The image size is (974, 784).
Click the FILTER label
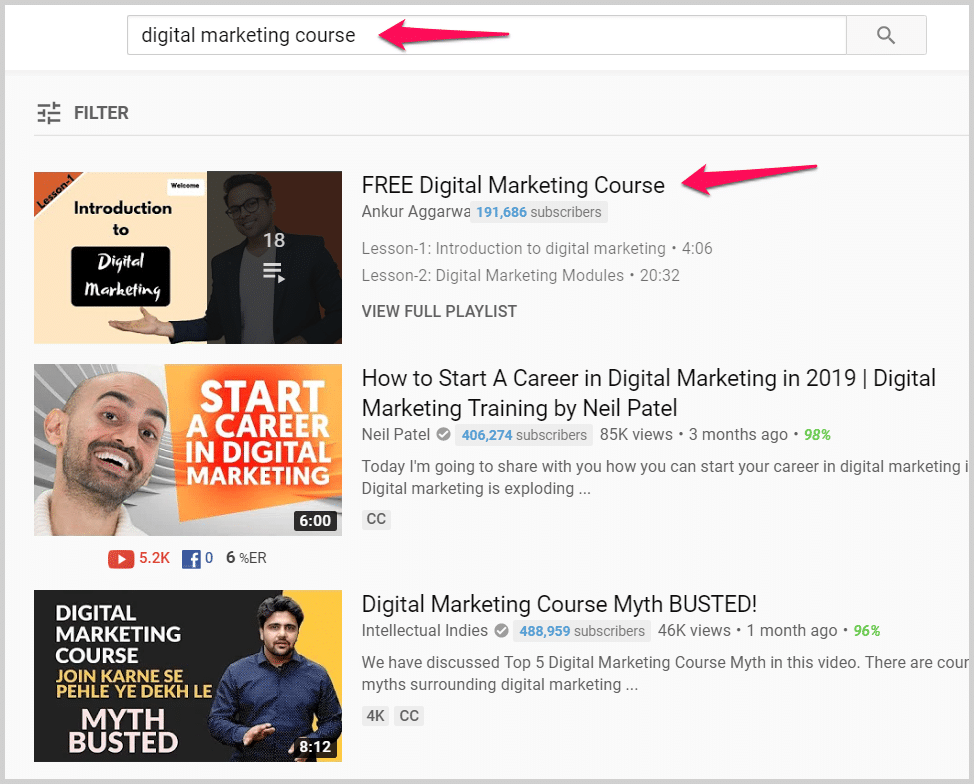[101, 113]
